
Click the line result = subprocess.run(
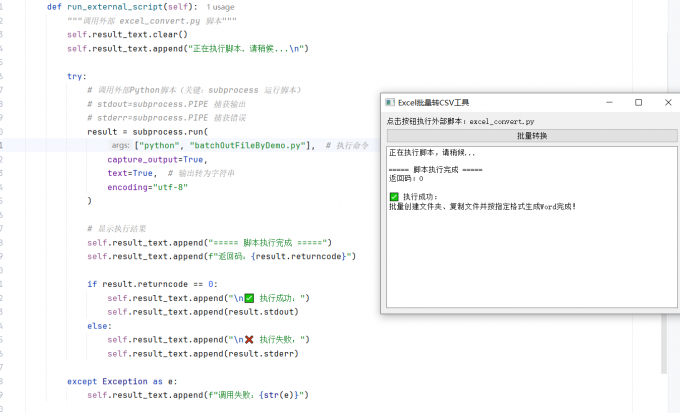pos(147,132)
